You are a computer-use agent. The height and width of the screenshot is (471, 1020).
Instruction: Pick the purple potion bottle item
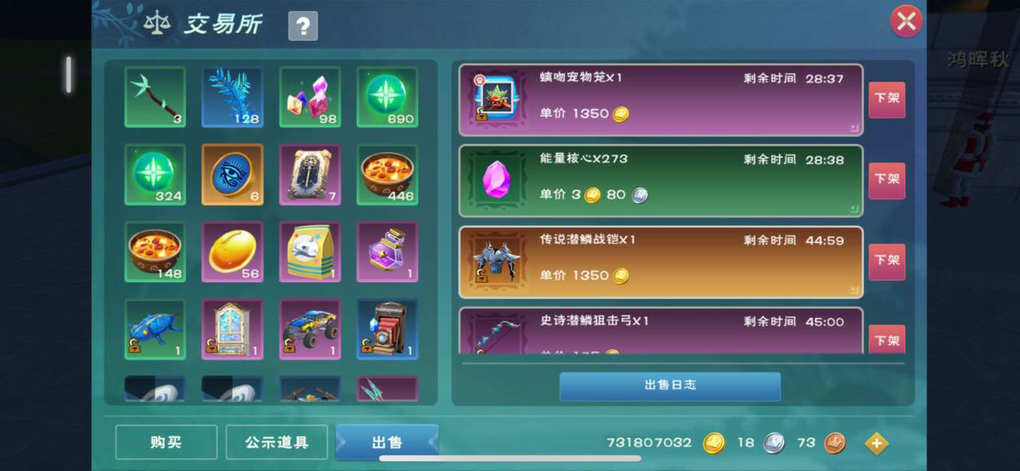pos(387,252)
